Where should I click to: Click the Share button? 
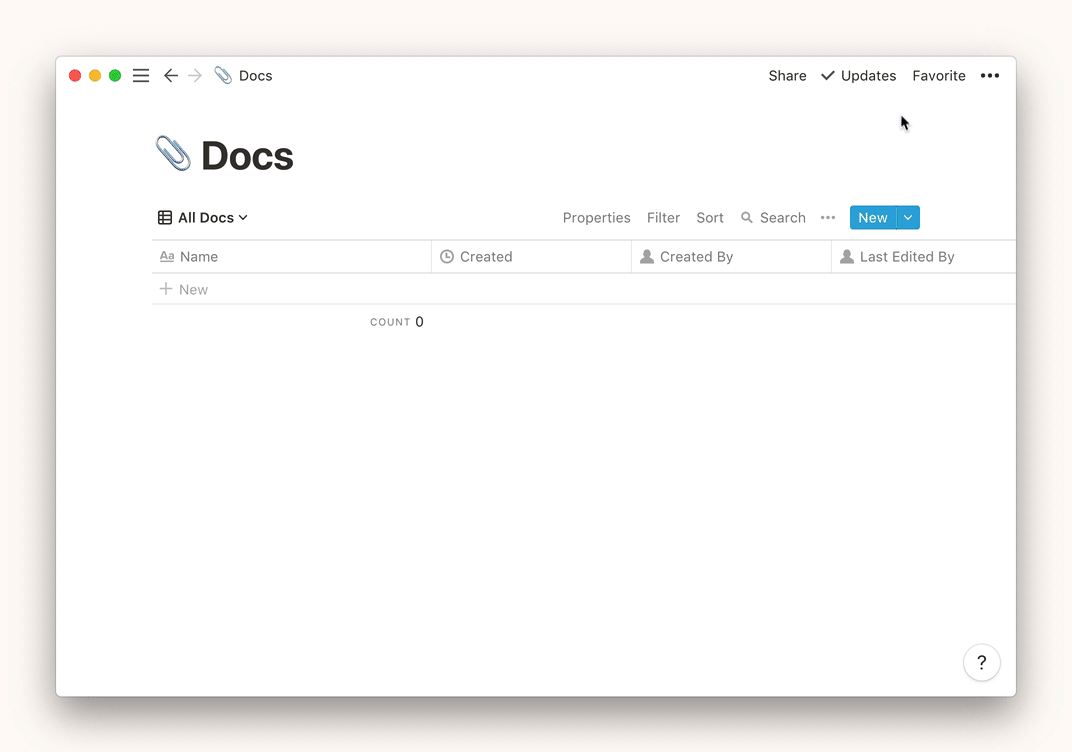click(787, 76)
